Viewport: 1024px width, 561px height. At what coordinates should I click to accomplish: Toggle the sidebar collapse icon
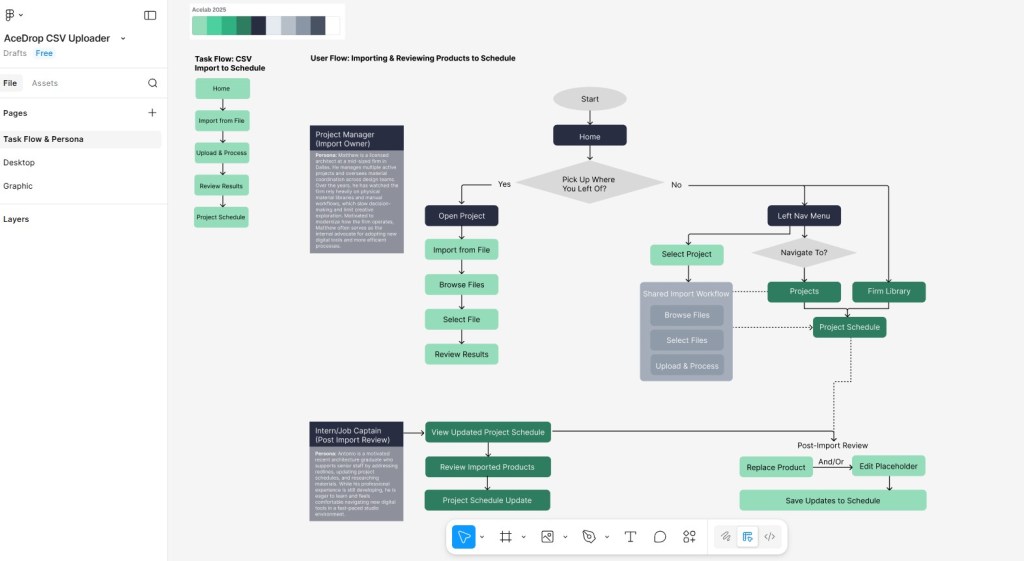tap(150, 15)
